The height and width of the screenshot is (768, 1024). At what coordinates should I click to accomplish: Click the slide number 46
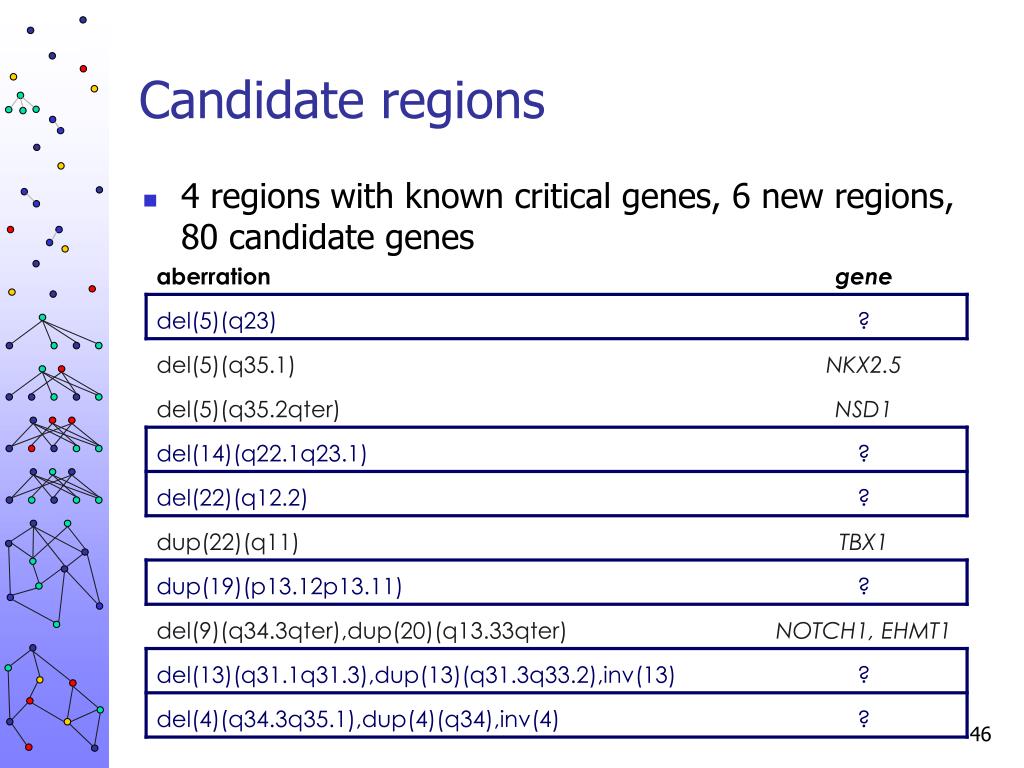(x=980, y=735)
